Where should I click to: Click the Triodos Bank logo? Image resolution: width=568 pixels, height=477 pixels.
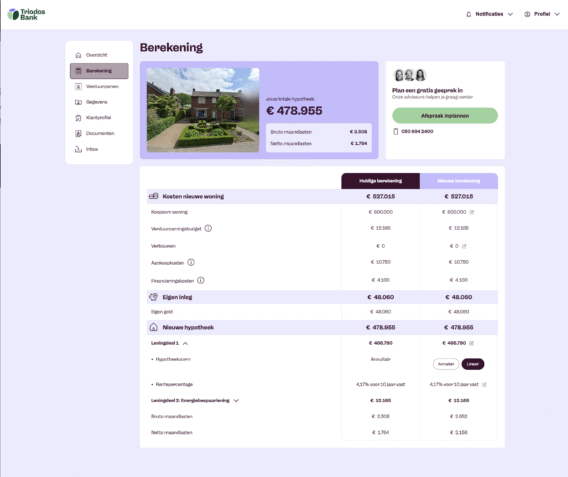[x=26, y=14]
